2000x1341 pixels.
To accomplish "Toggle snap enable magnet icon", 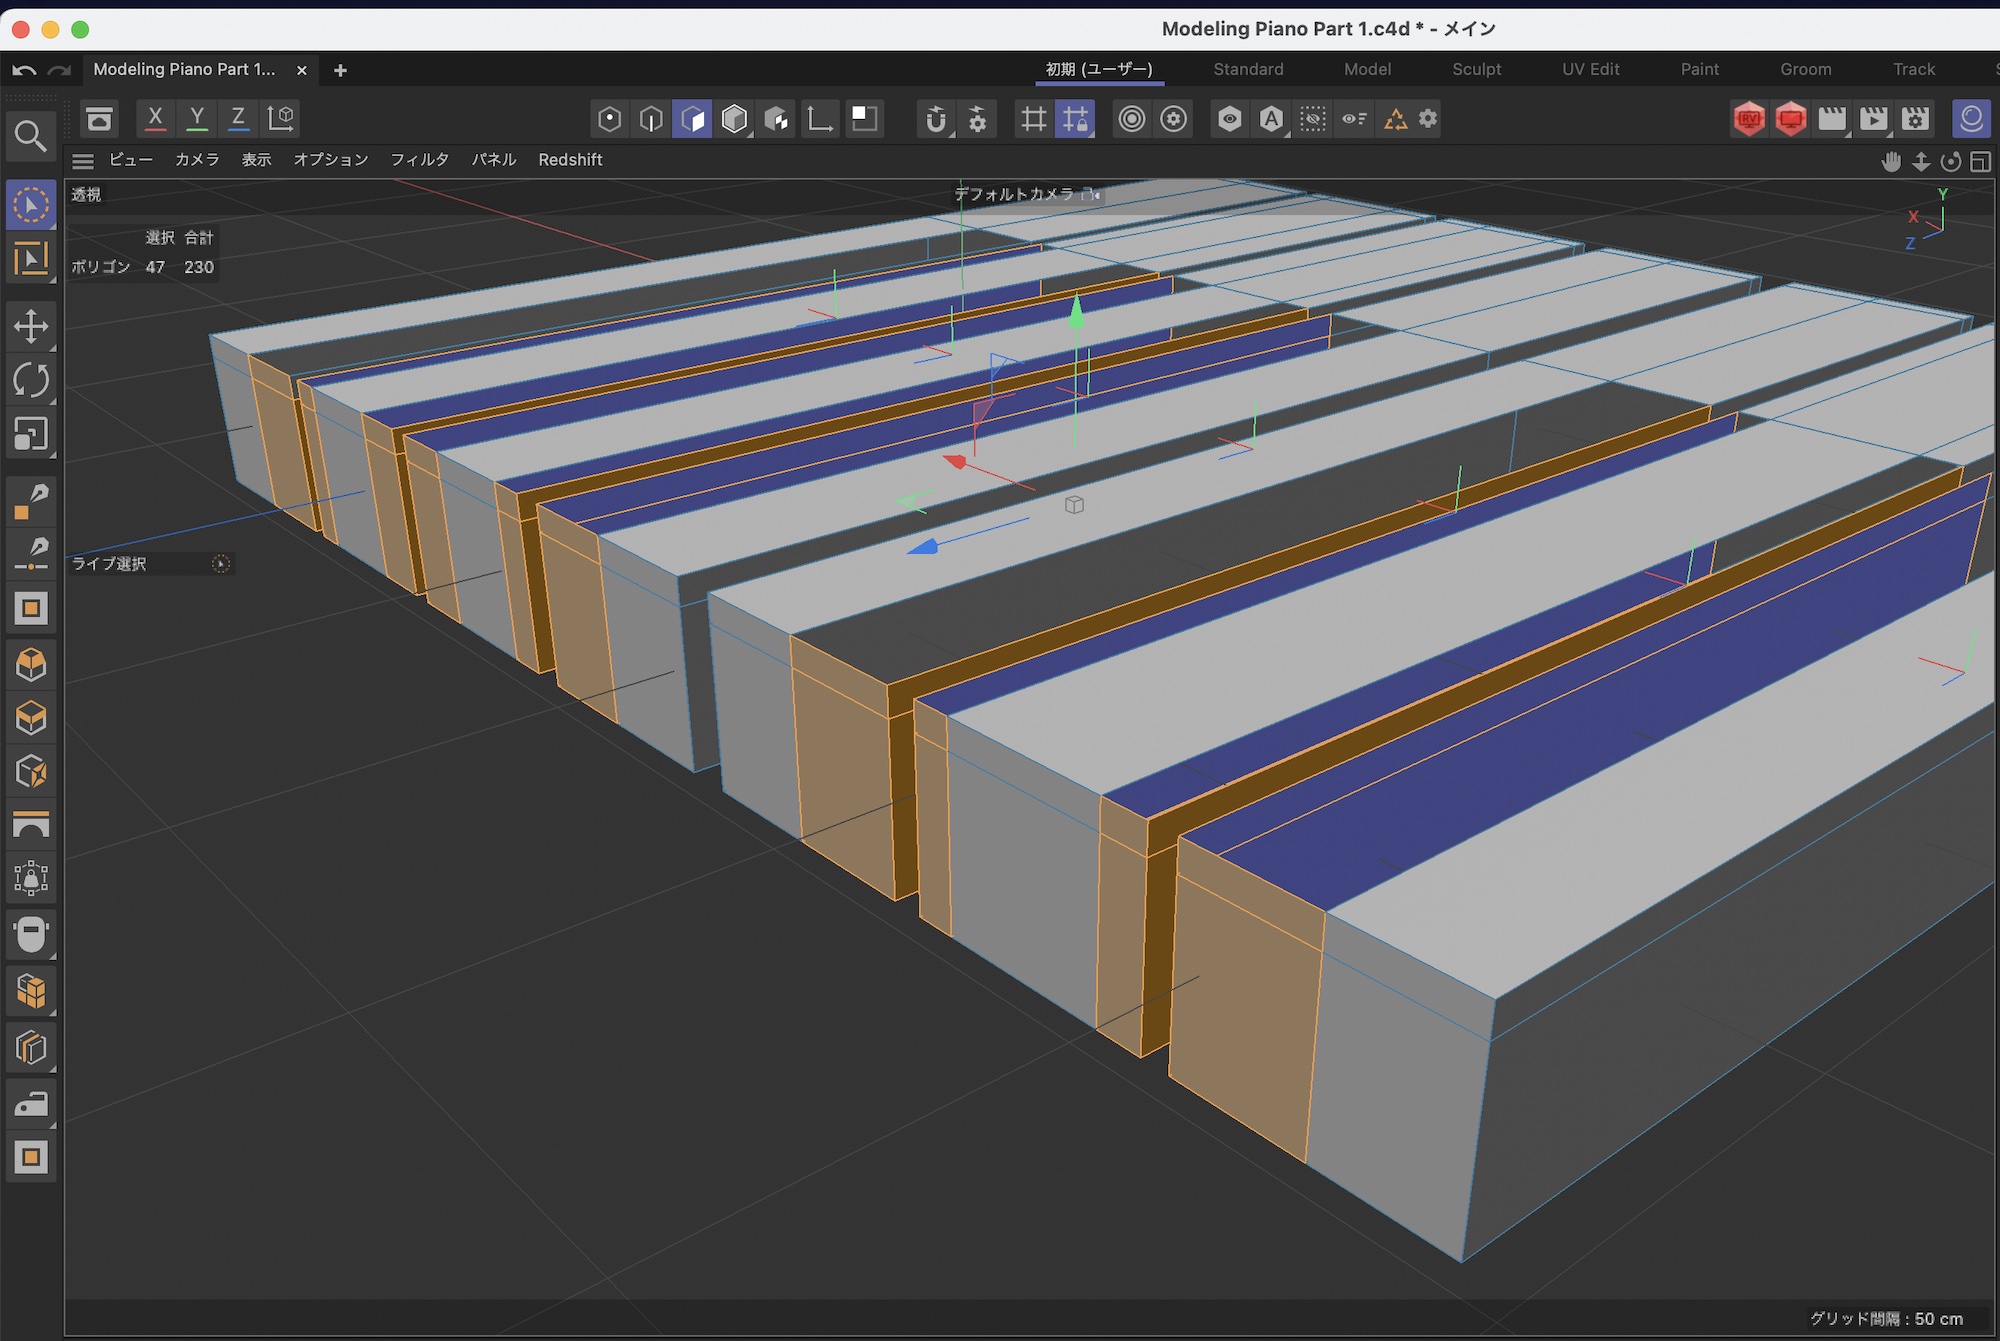I will [x=935, y=119].
